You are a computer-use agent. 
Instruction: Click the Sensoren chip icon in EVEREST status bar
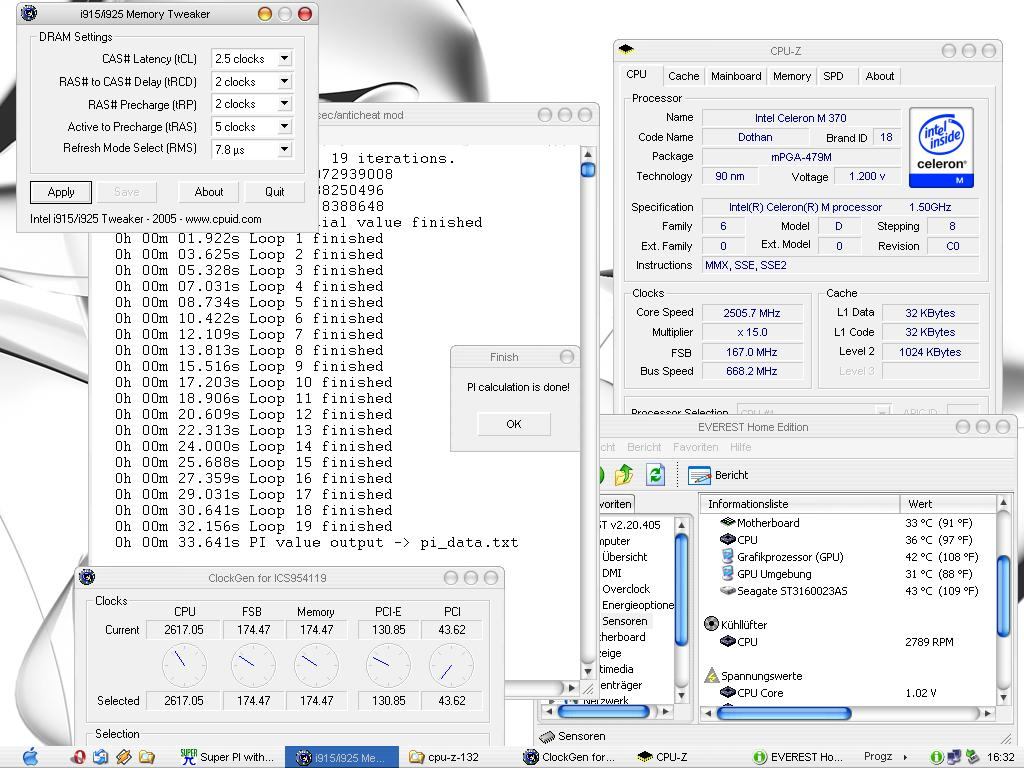click(547, 736)
